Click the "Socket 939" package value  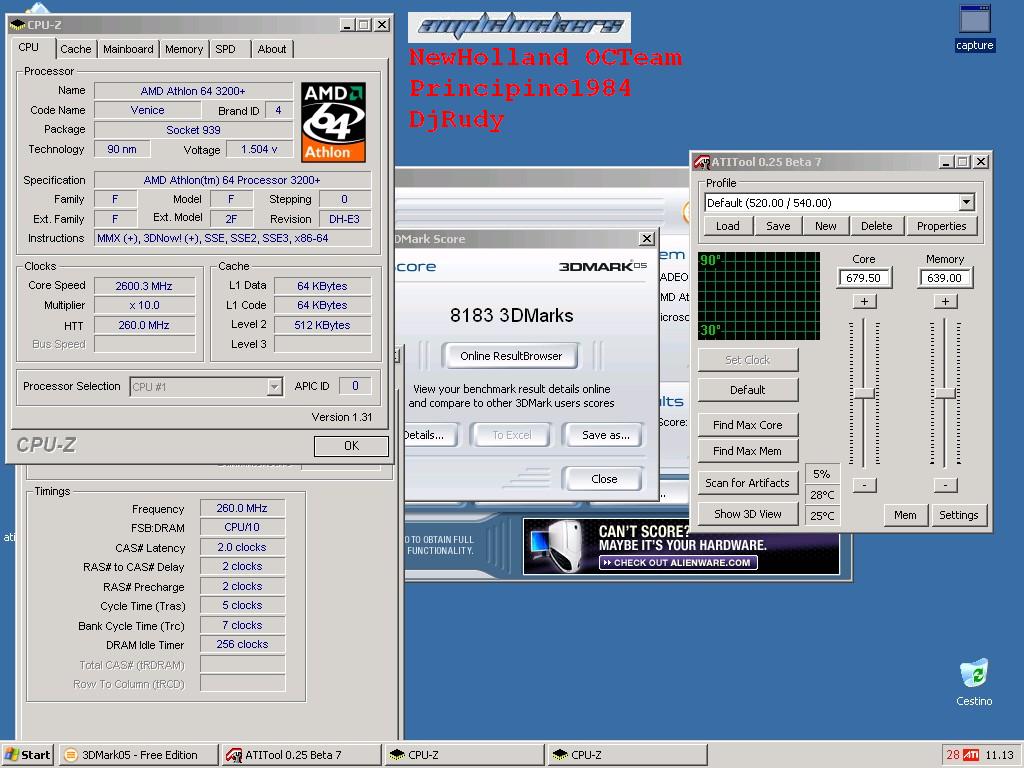pyautogui.click(x=193, y=130)
